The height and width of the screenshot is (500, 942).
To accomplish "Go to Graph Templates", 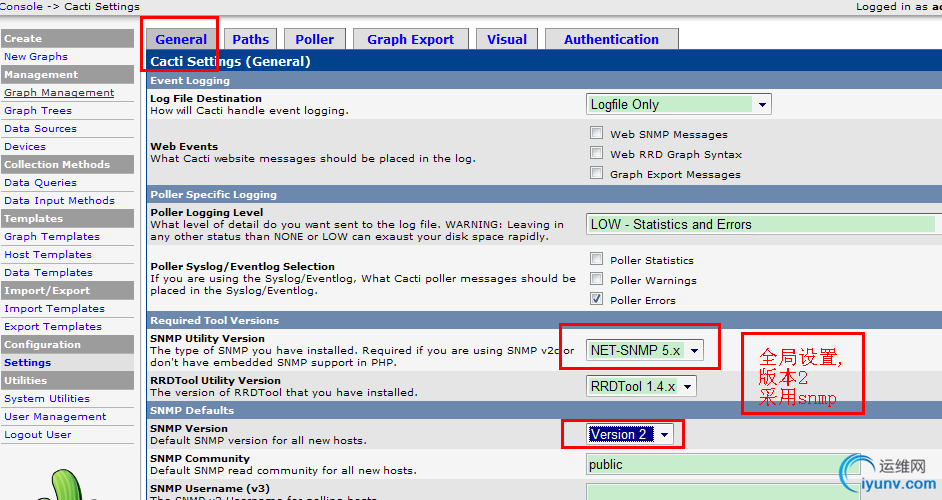I will [x=52, y=237].
